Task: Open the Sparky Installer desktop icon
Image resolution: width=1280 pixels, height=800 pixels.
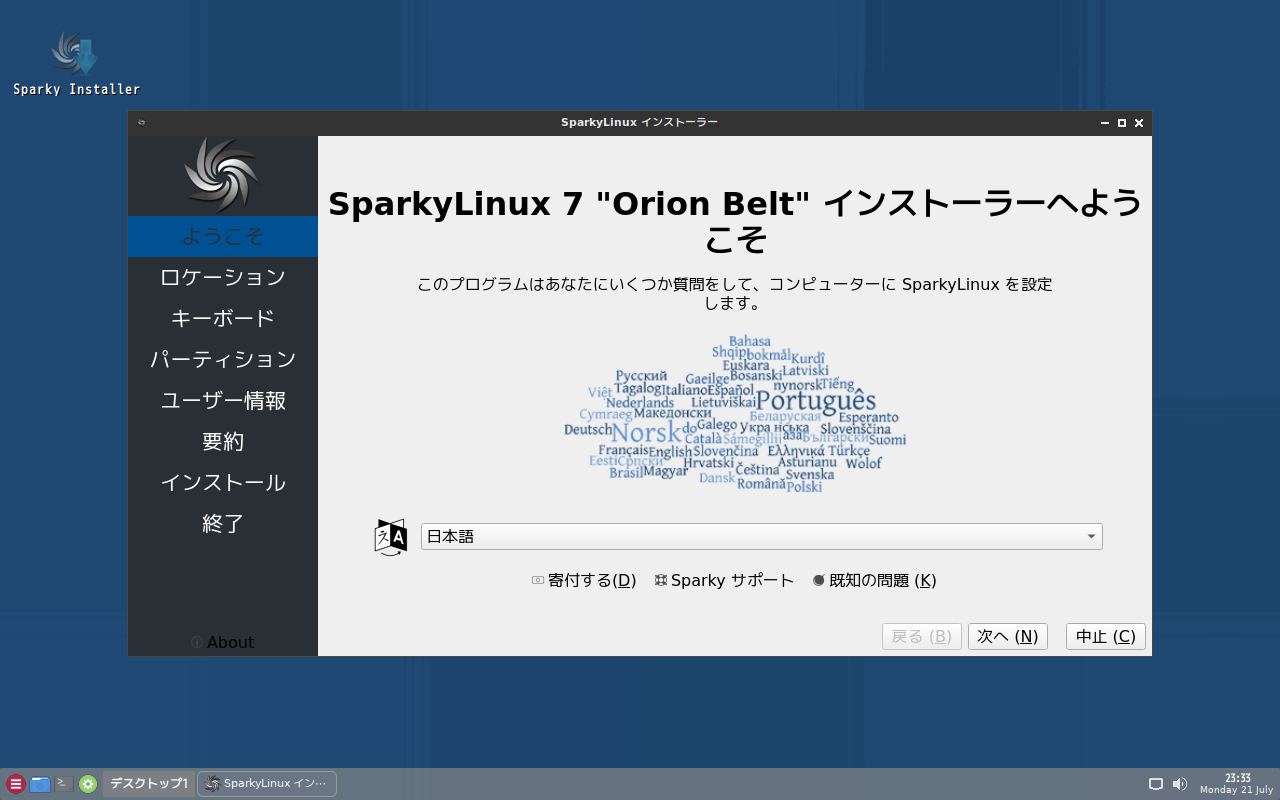Action: coord(76,64)
